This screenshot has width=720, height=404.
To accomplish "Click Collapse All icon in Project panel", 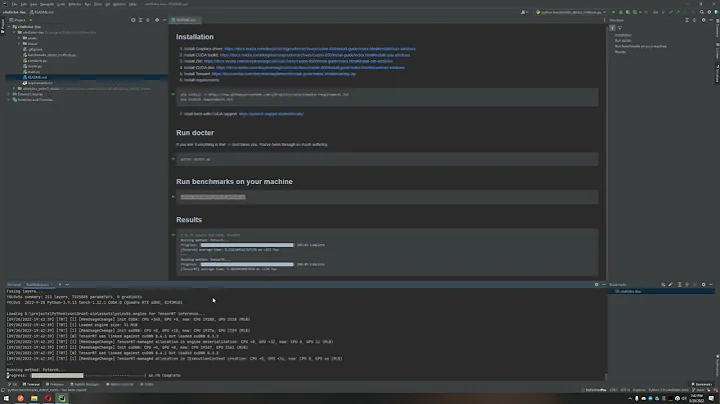I will coord(148,20).
